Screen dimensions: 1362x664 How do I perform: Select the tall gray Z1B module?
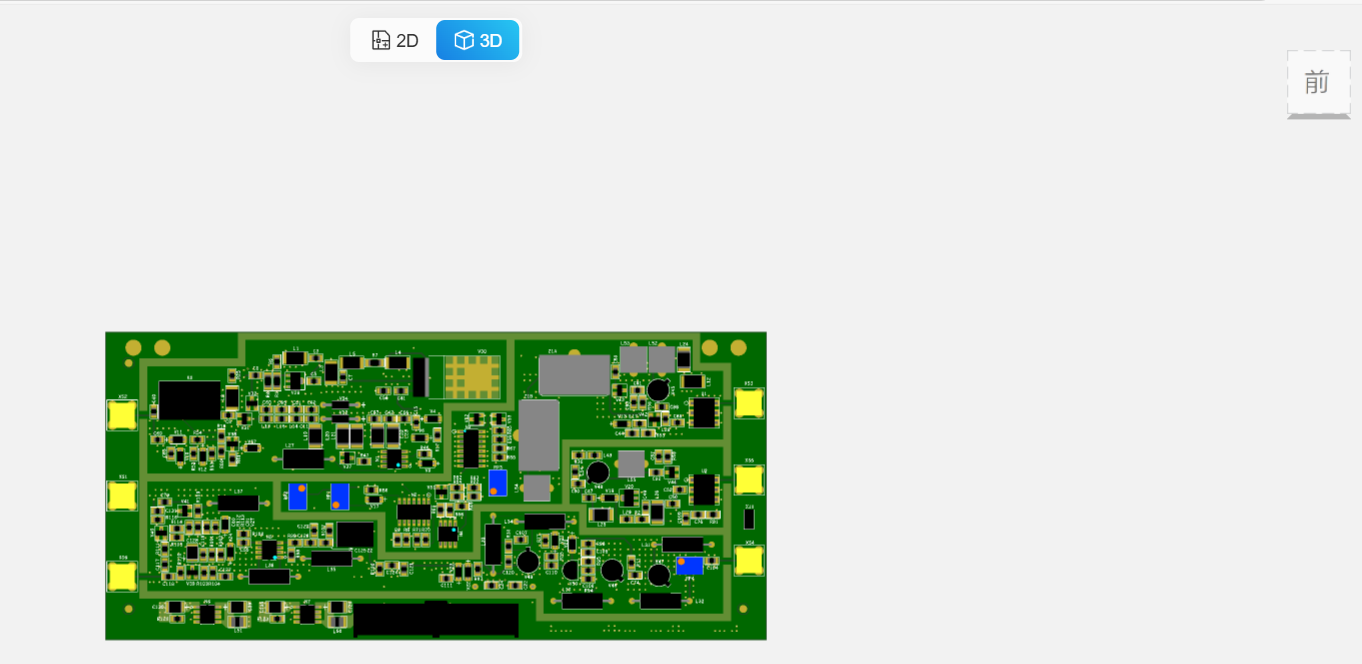[x=539, y=435]
